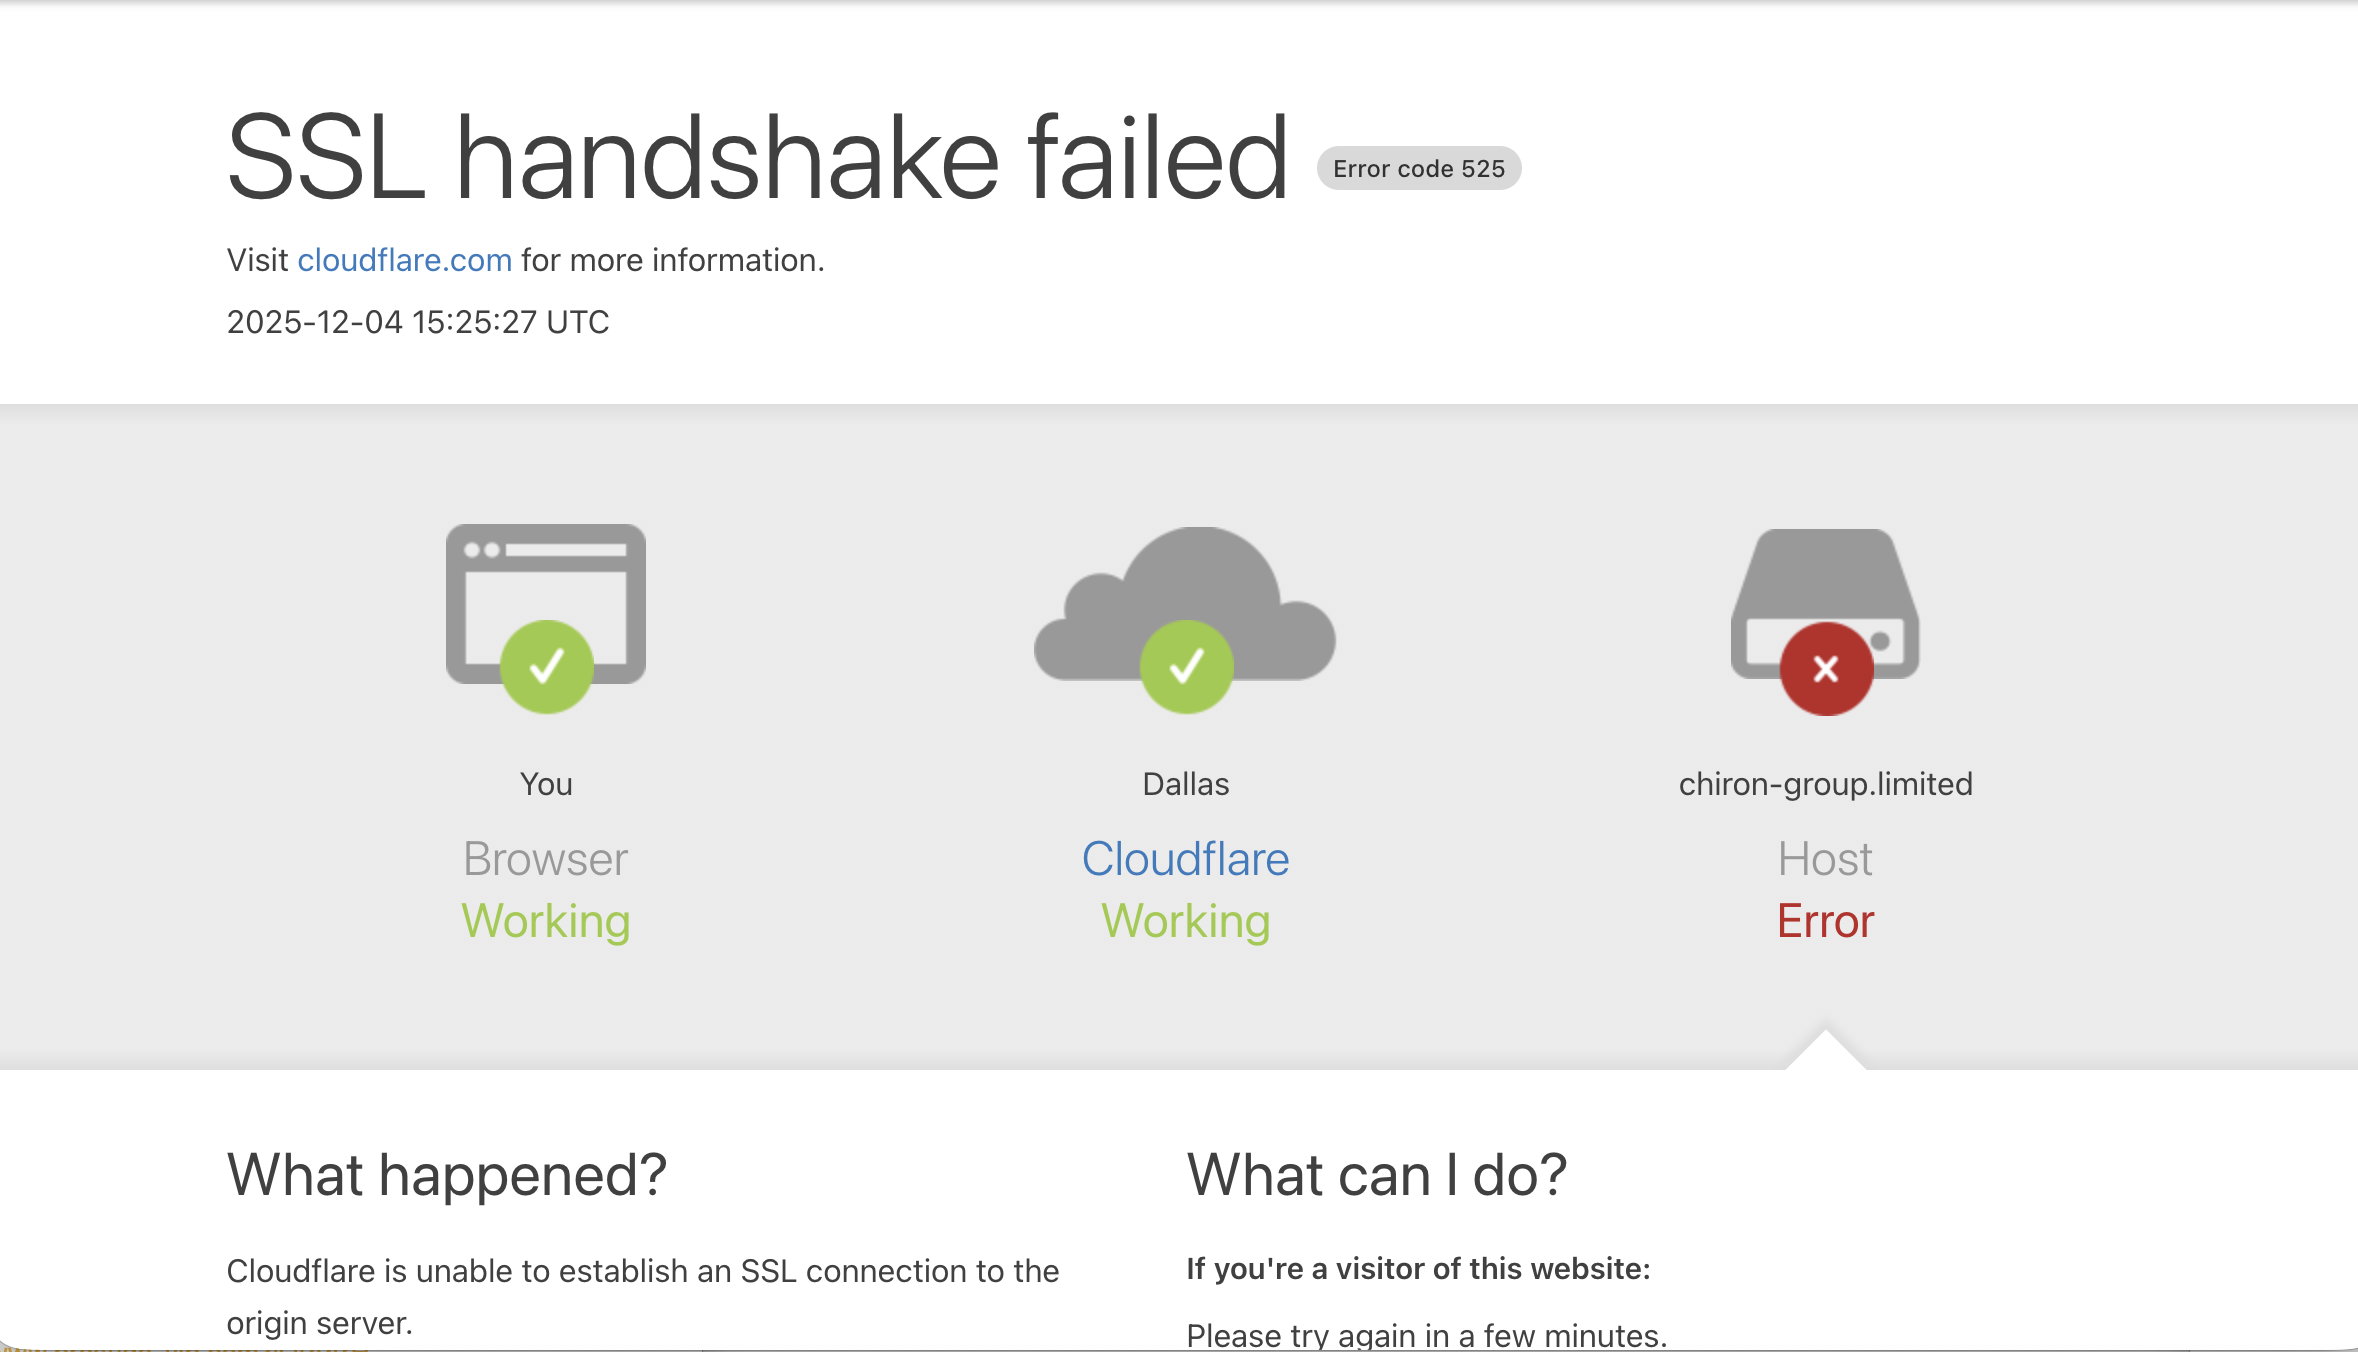Click the What can I do? heading

pos(1376,1174)
